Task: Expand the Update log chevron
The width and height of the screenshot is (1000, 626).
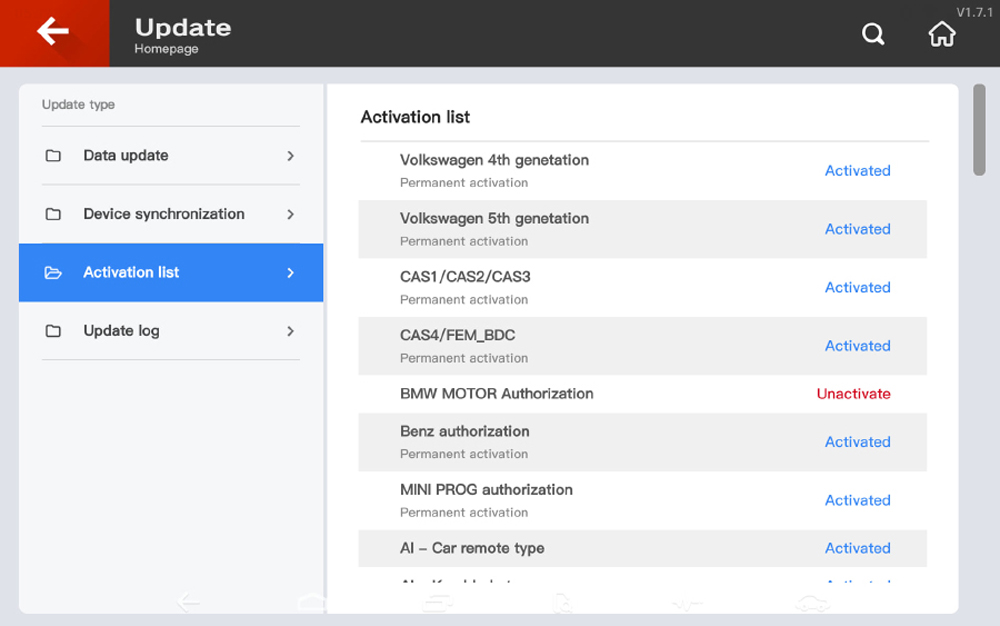Action: click(x=290, y=331)
